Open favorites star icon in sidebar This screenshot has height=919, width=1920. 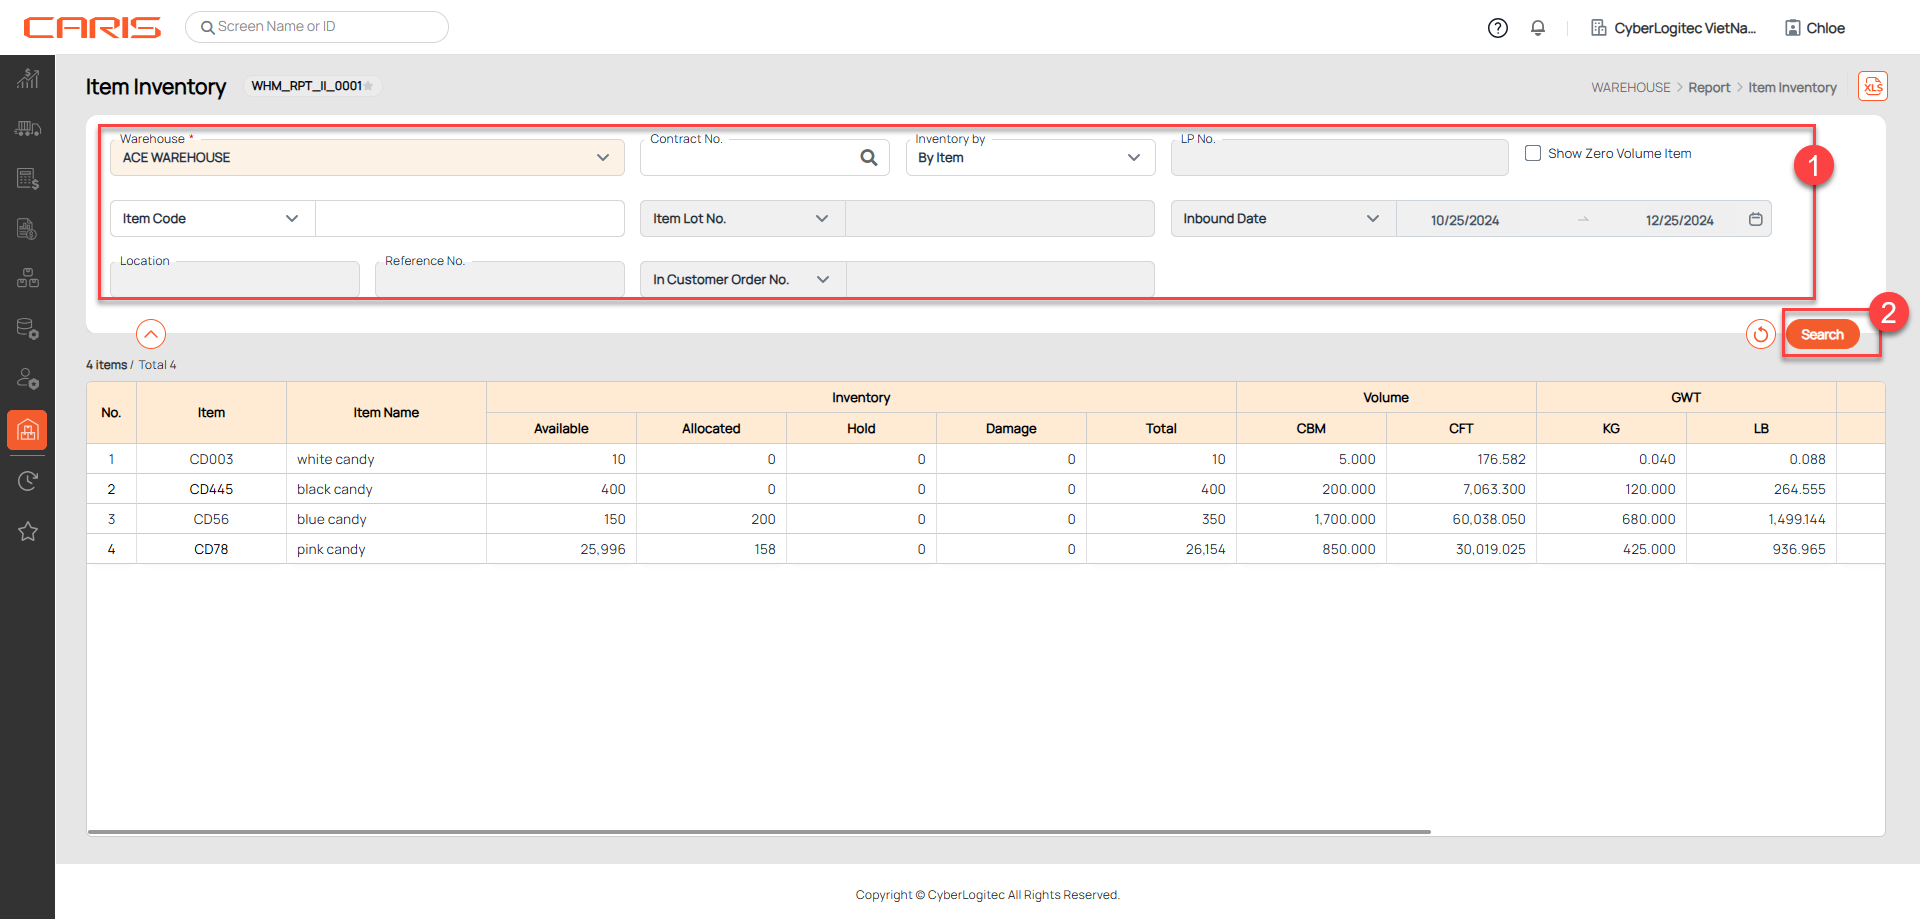(x=28, y=531)
